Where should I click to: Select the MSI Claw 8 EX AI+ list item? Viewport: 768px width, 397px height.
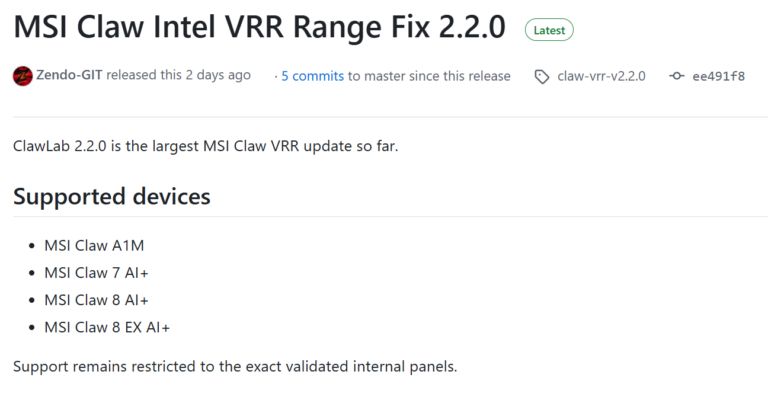click(107, 327)
